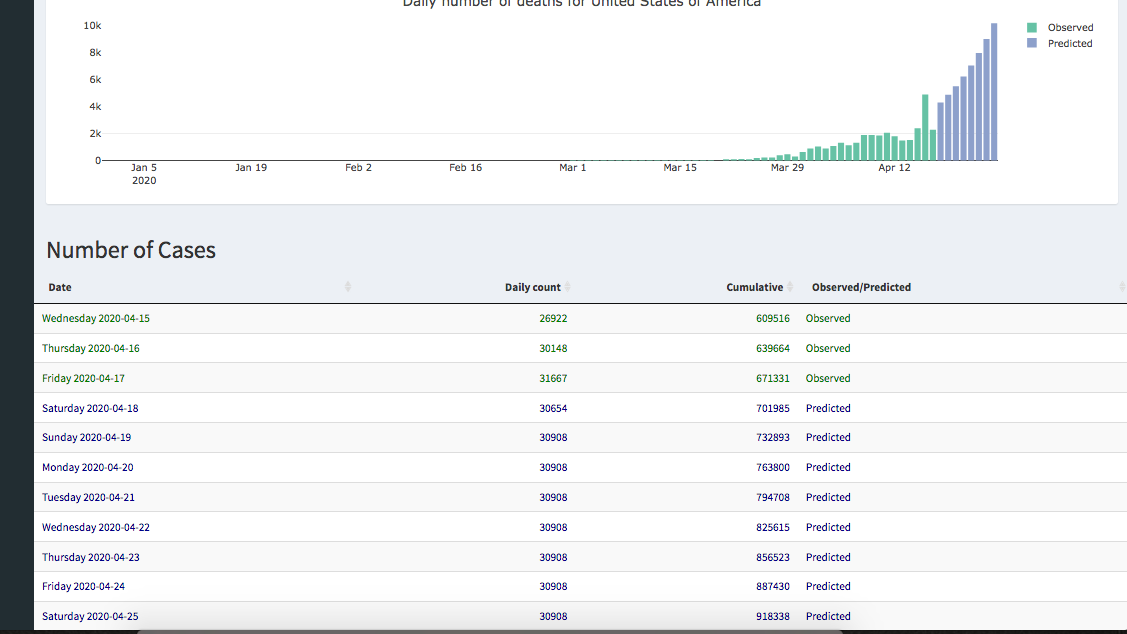This screenshot has width=1127, height=634.
Task: Click the tall green observed spike bar
Action: click(x=925, y=128)
